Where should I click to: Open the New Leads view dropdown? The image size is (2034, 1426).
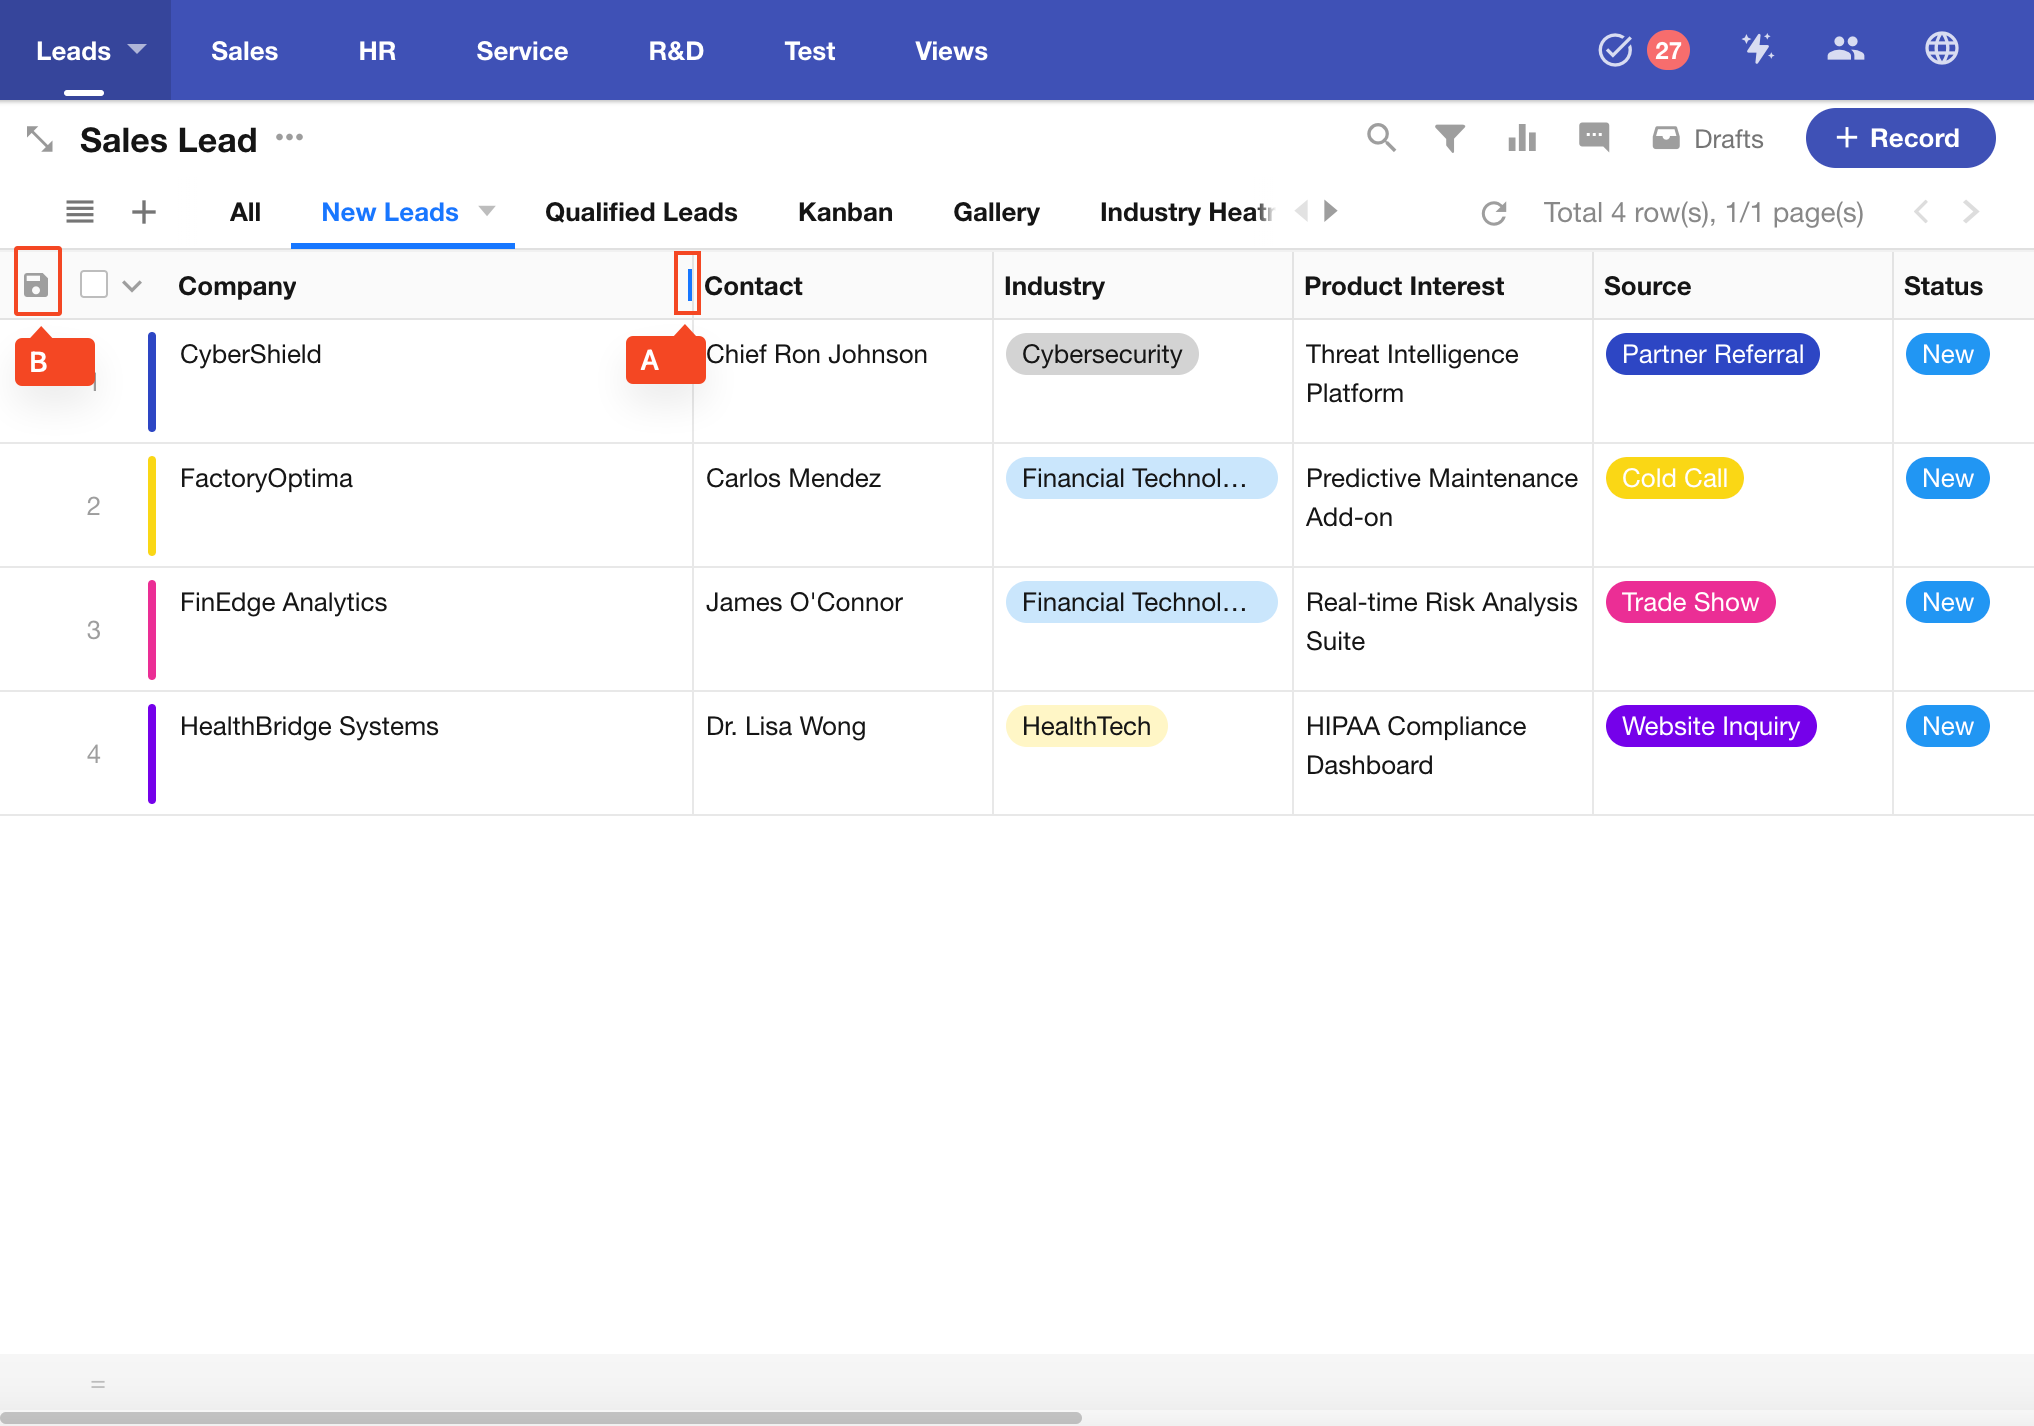click(487, 211)
